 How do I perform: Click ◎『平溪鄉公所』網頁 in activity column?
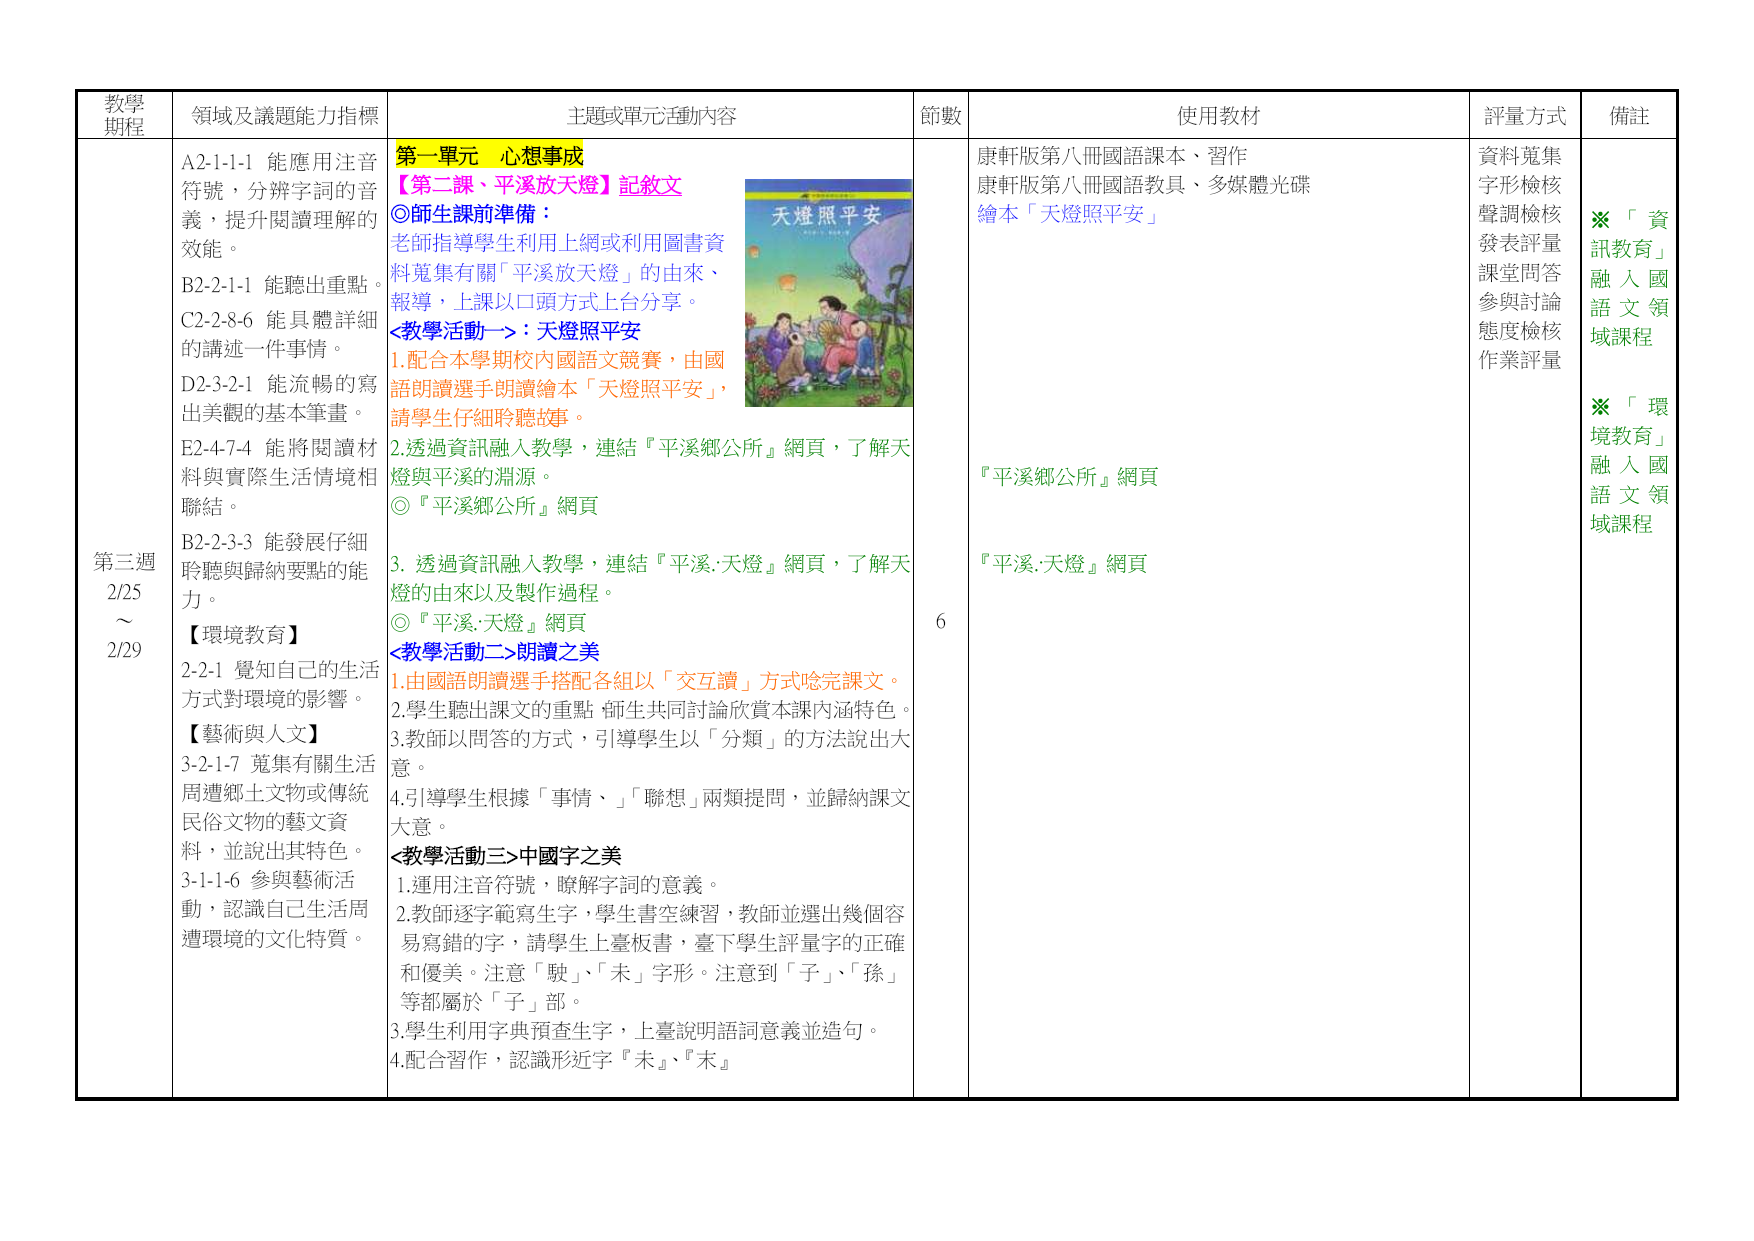[494, 506]
